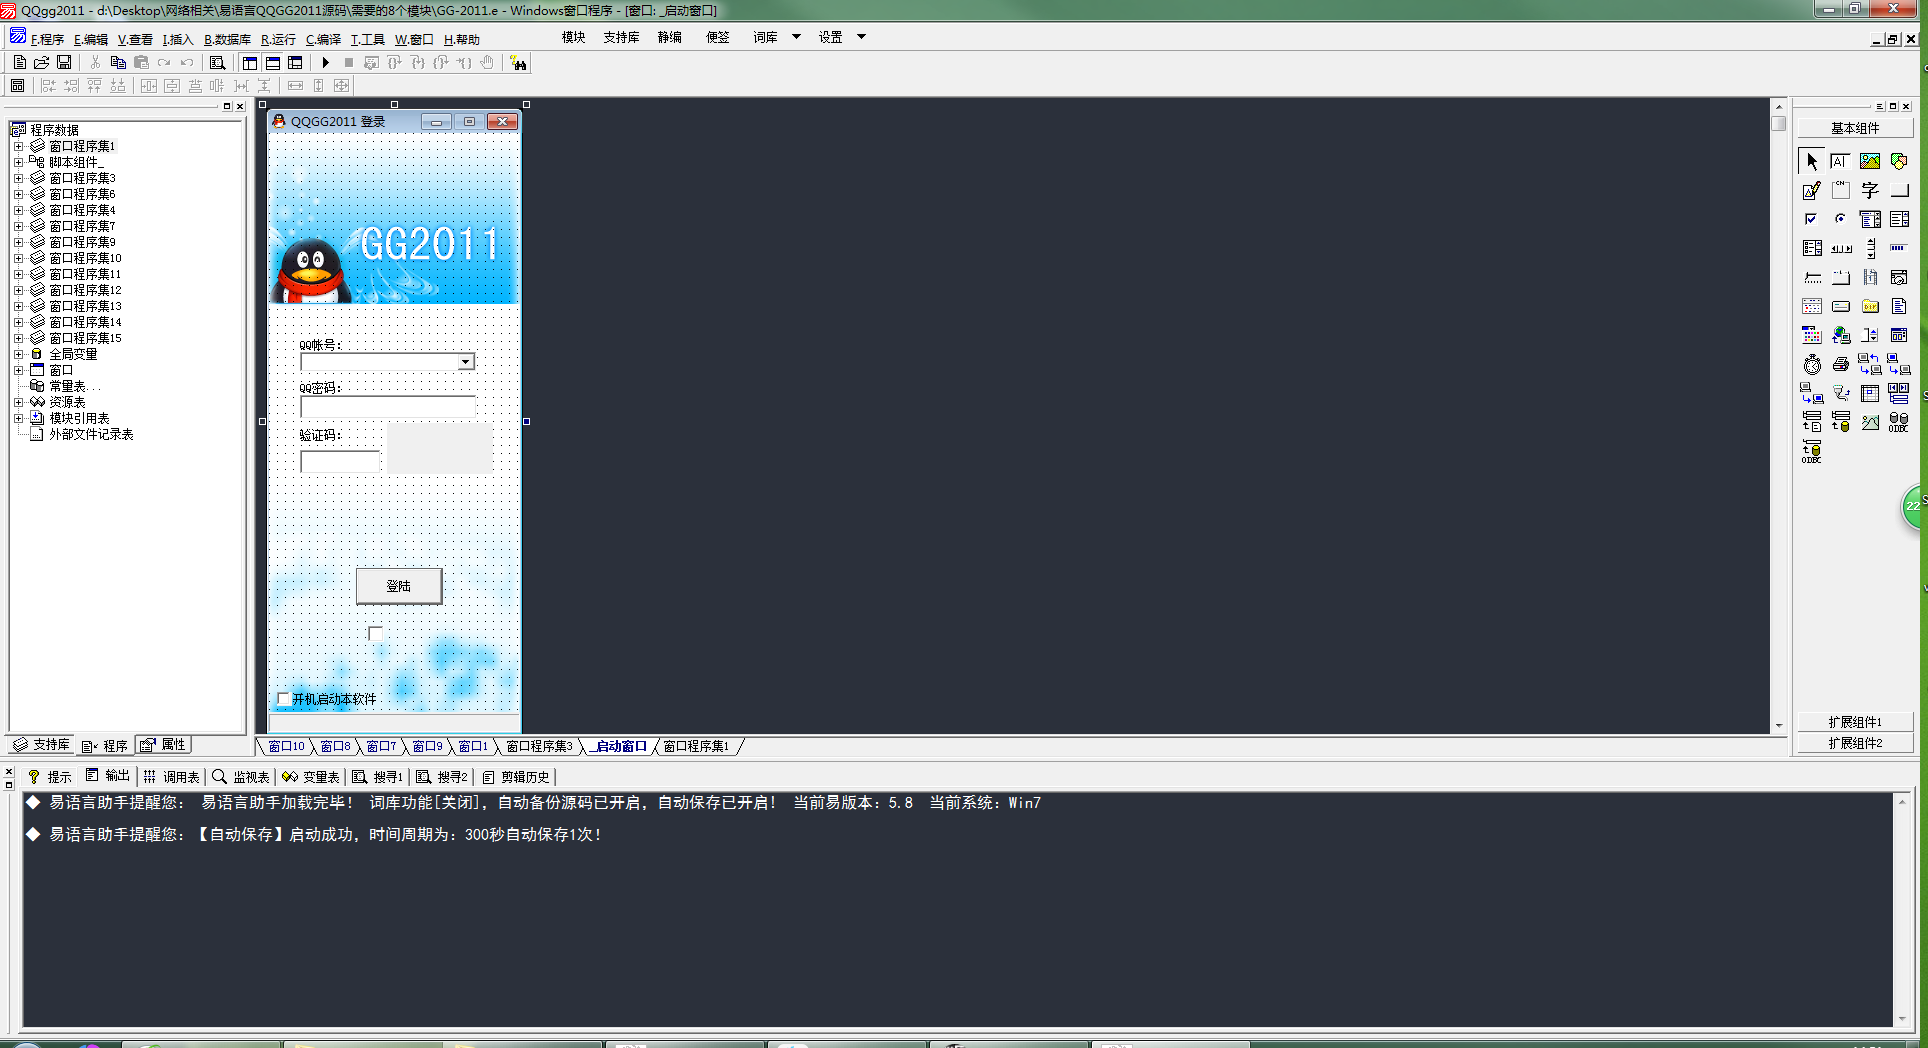Select 外部文件记录表 in the tree

coord(91,434)
